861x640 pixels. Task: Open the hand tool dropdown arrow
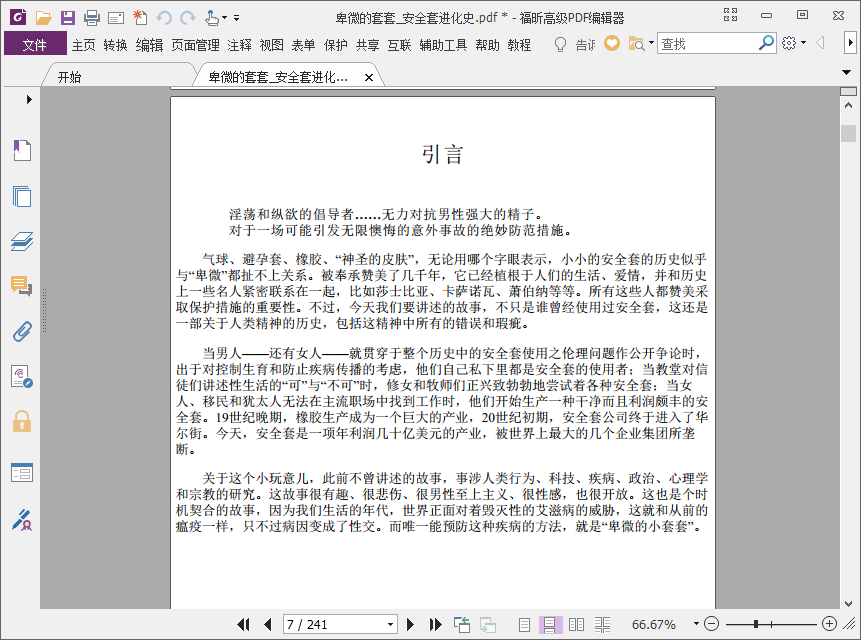click(x=224, y=18)
